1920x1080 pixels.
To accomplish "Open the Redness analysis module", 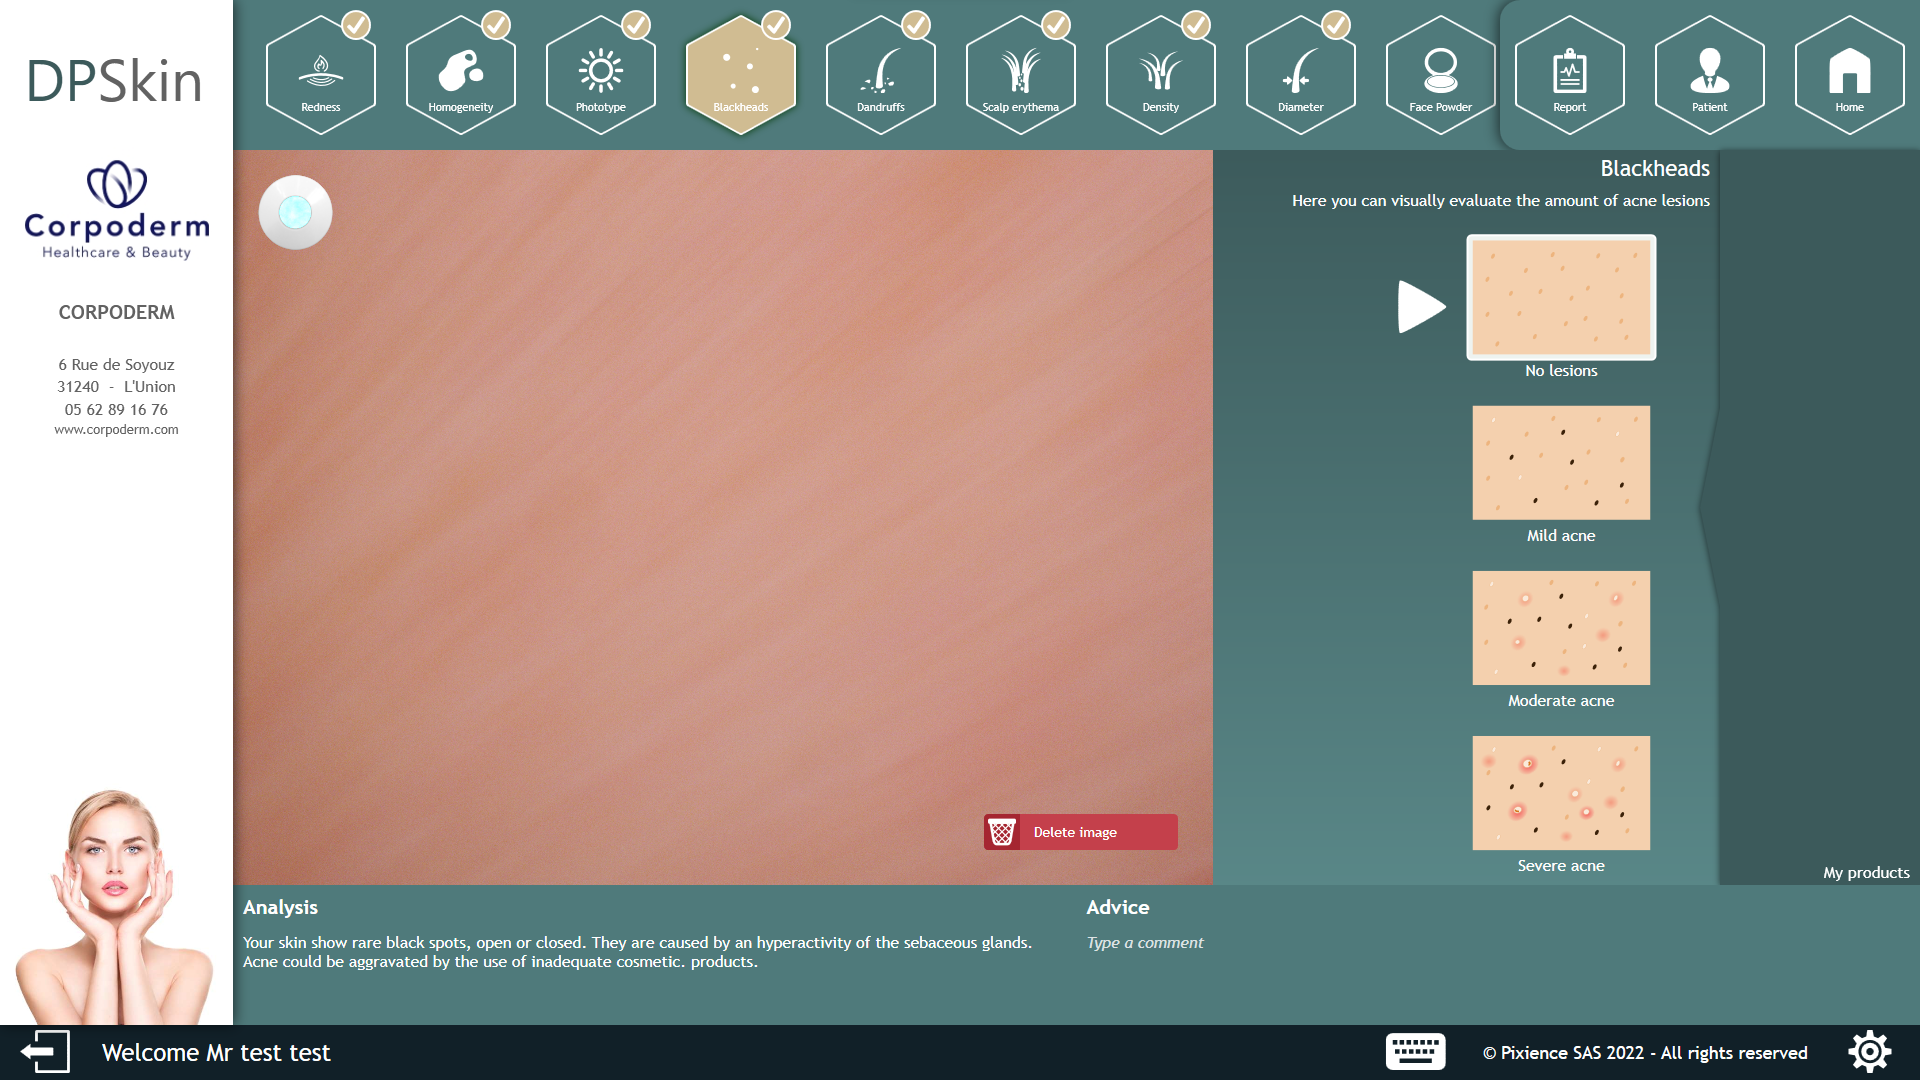I will coord(320,75).
